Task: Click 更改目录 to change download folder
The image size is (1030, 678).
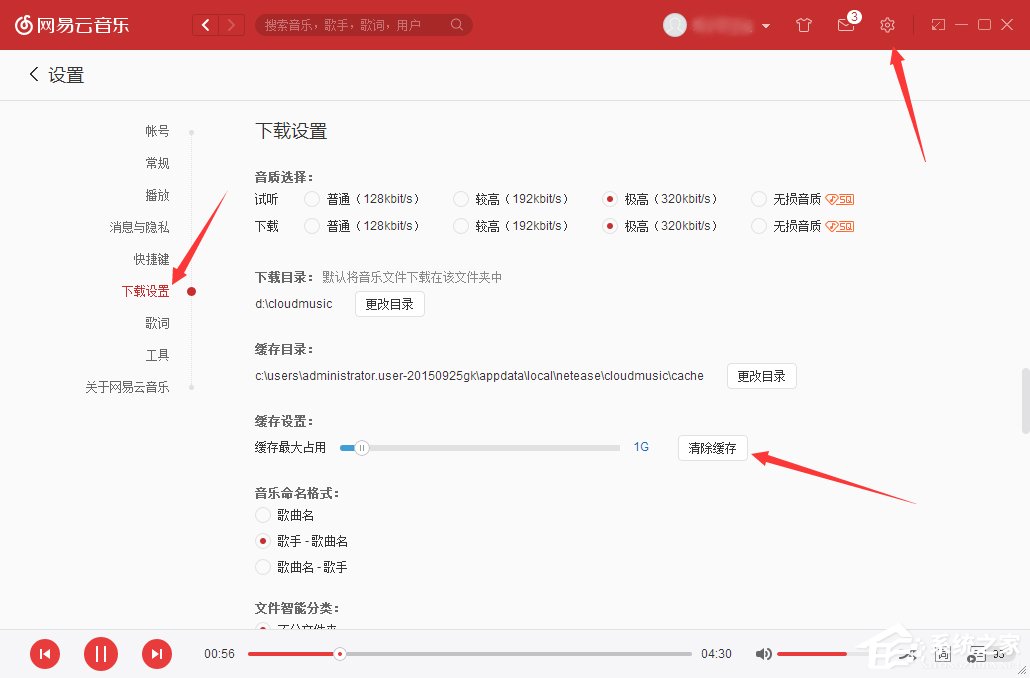Action: [389, 304]
